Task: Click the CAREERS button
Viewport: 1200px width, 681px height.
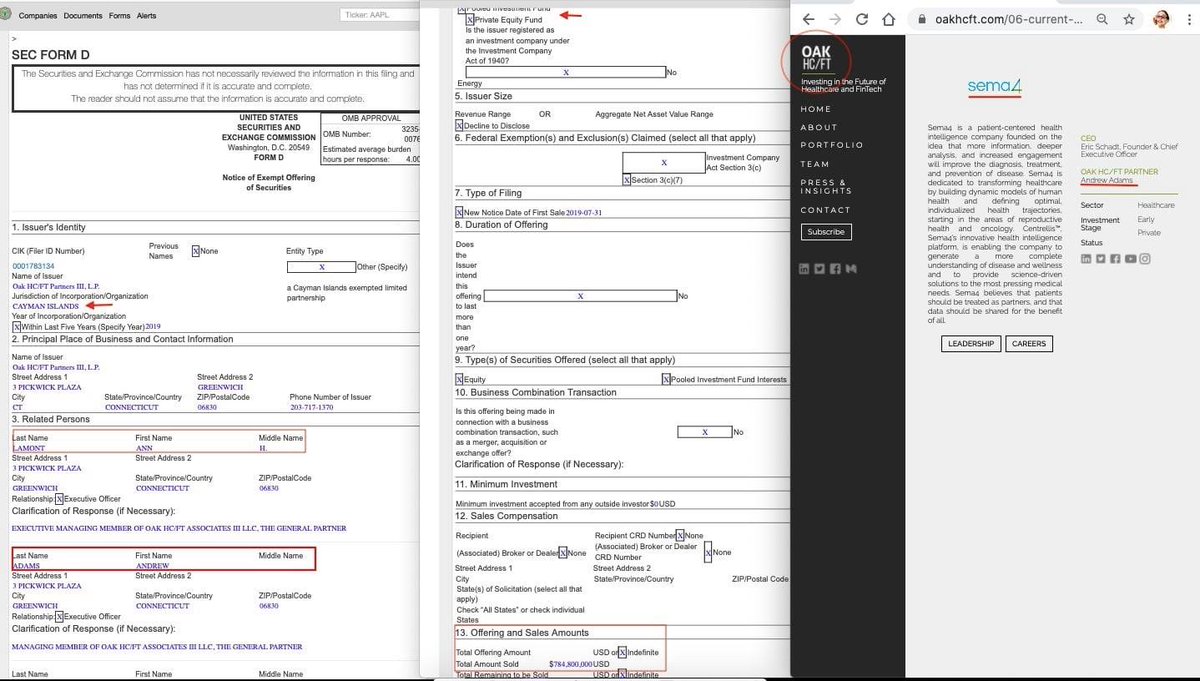Action: click(1029, 343)
